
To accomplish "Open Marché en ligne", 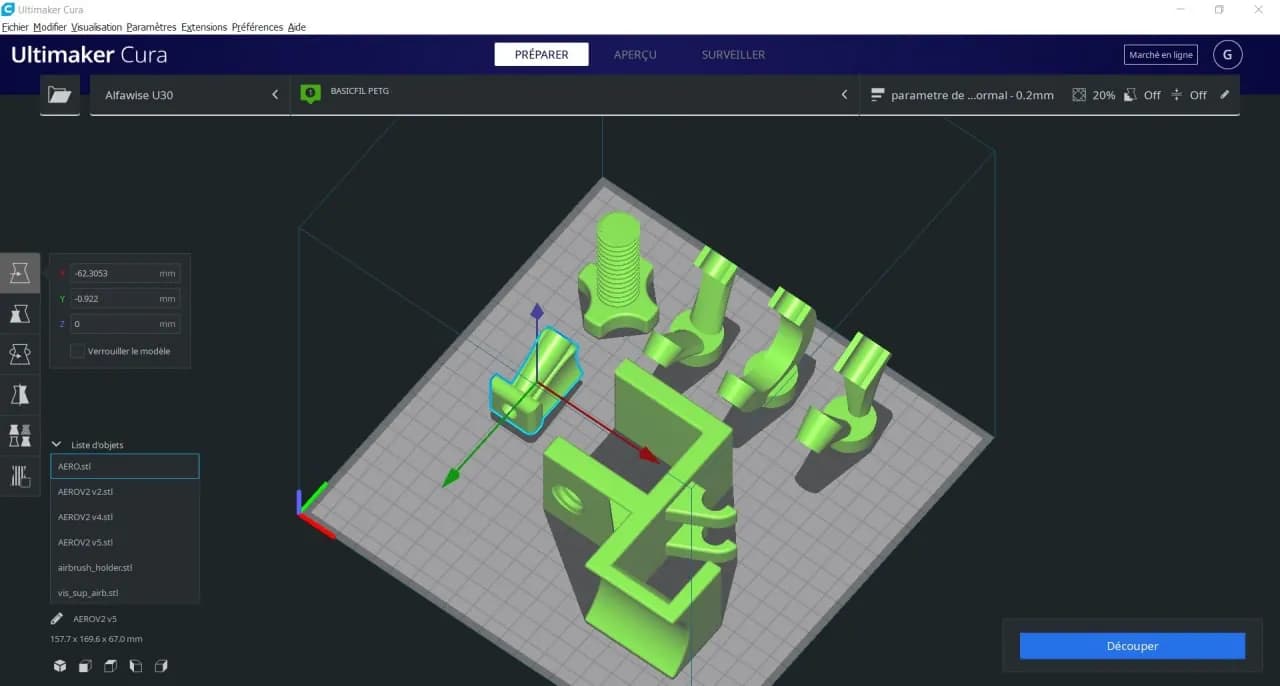I will point(1160,54).
